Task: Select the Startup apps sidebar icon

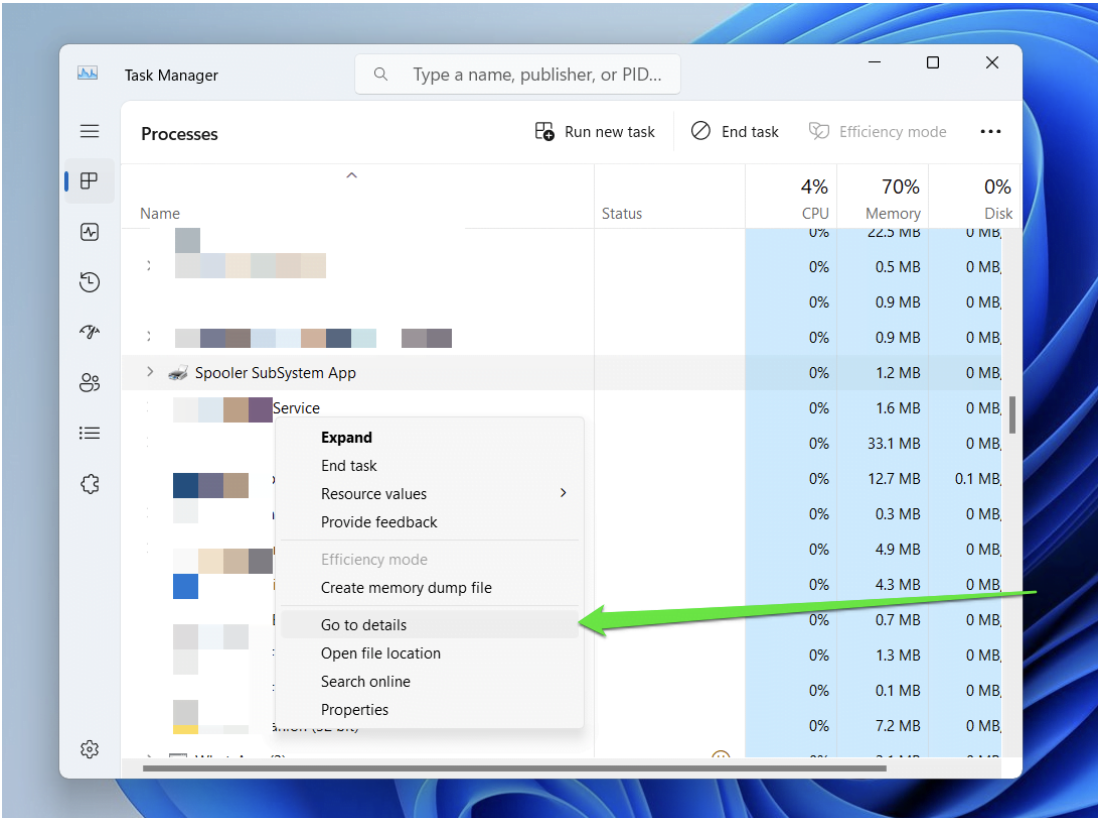Action: [89, 332]
